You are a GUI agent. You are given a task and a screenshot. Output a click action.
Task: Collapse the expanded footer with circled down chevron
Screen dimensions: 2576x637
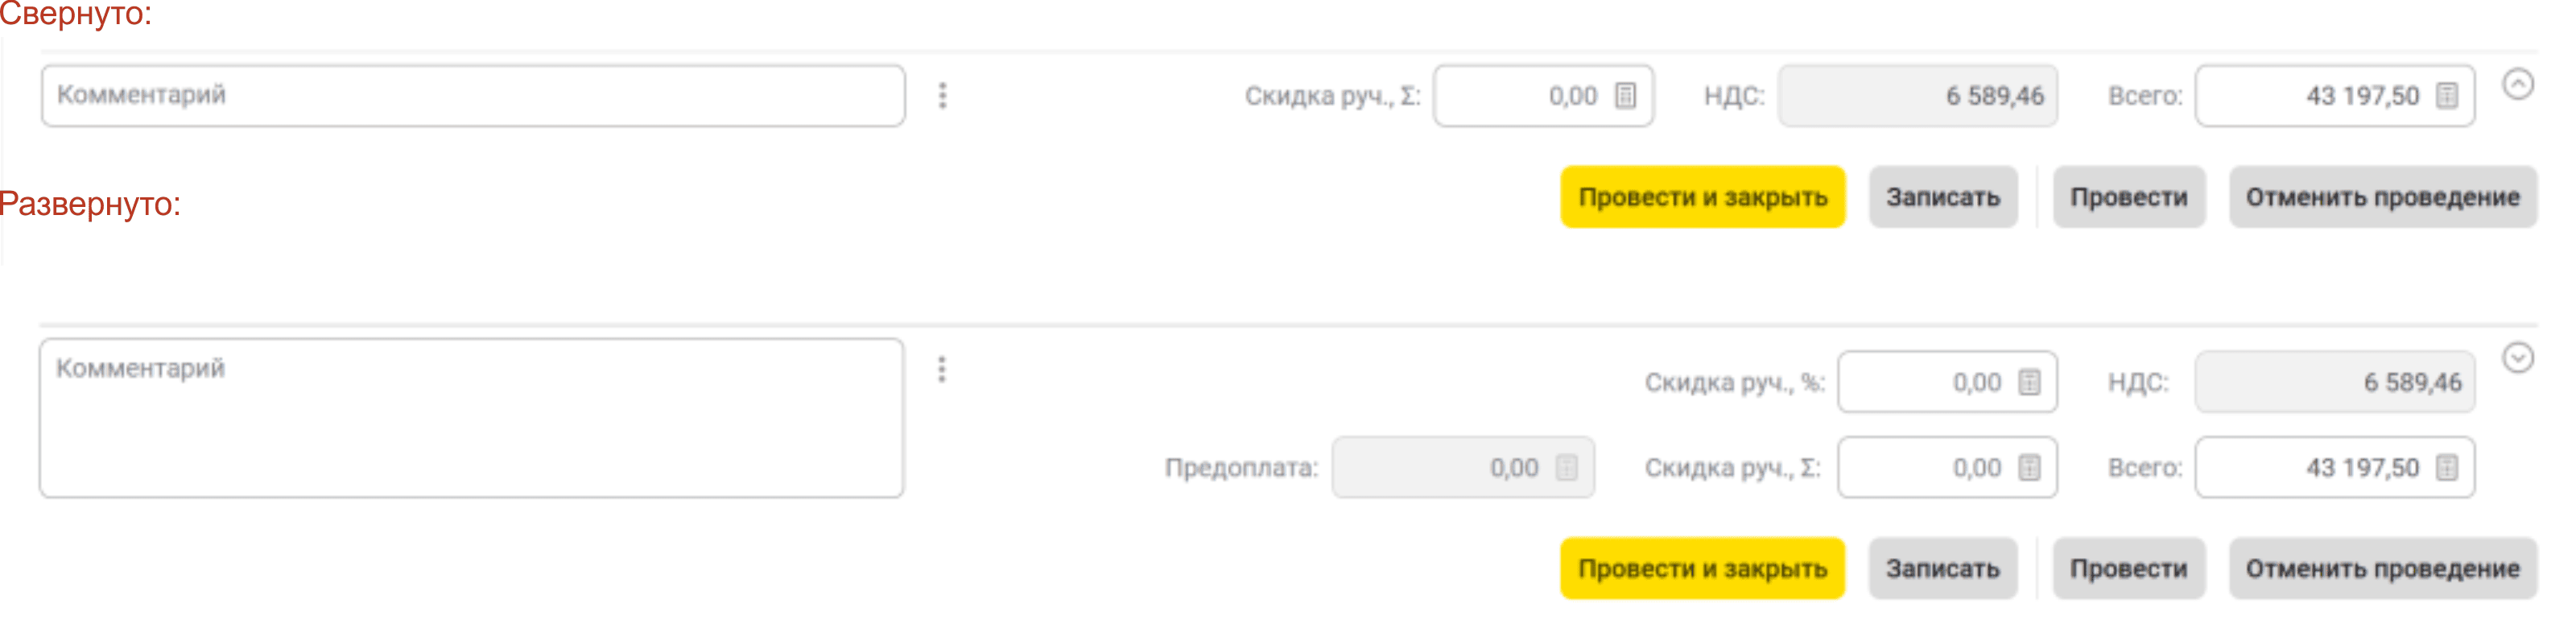point(2518,358)
